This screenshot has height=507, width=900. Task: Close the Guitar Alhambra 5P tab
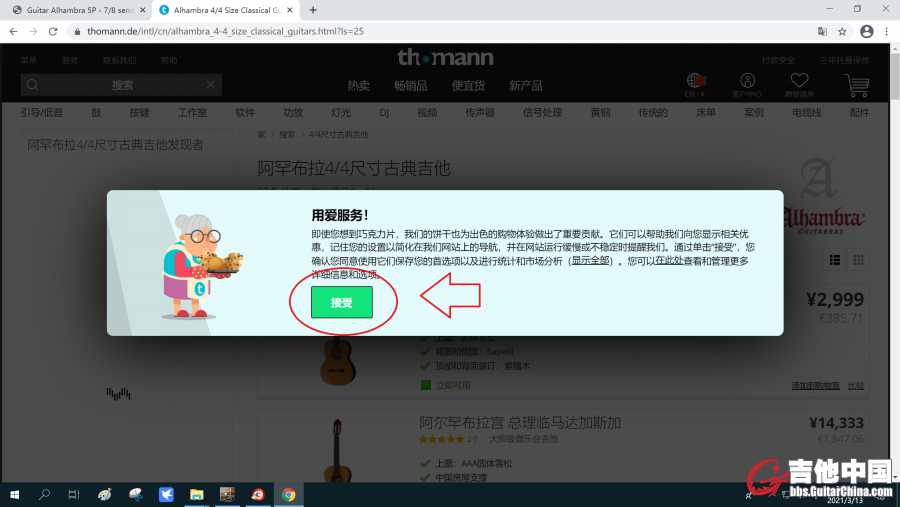(143, 10)
